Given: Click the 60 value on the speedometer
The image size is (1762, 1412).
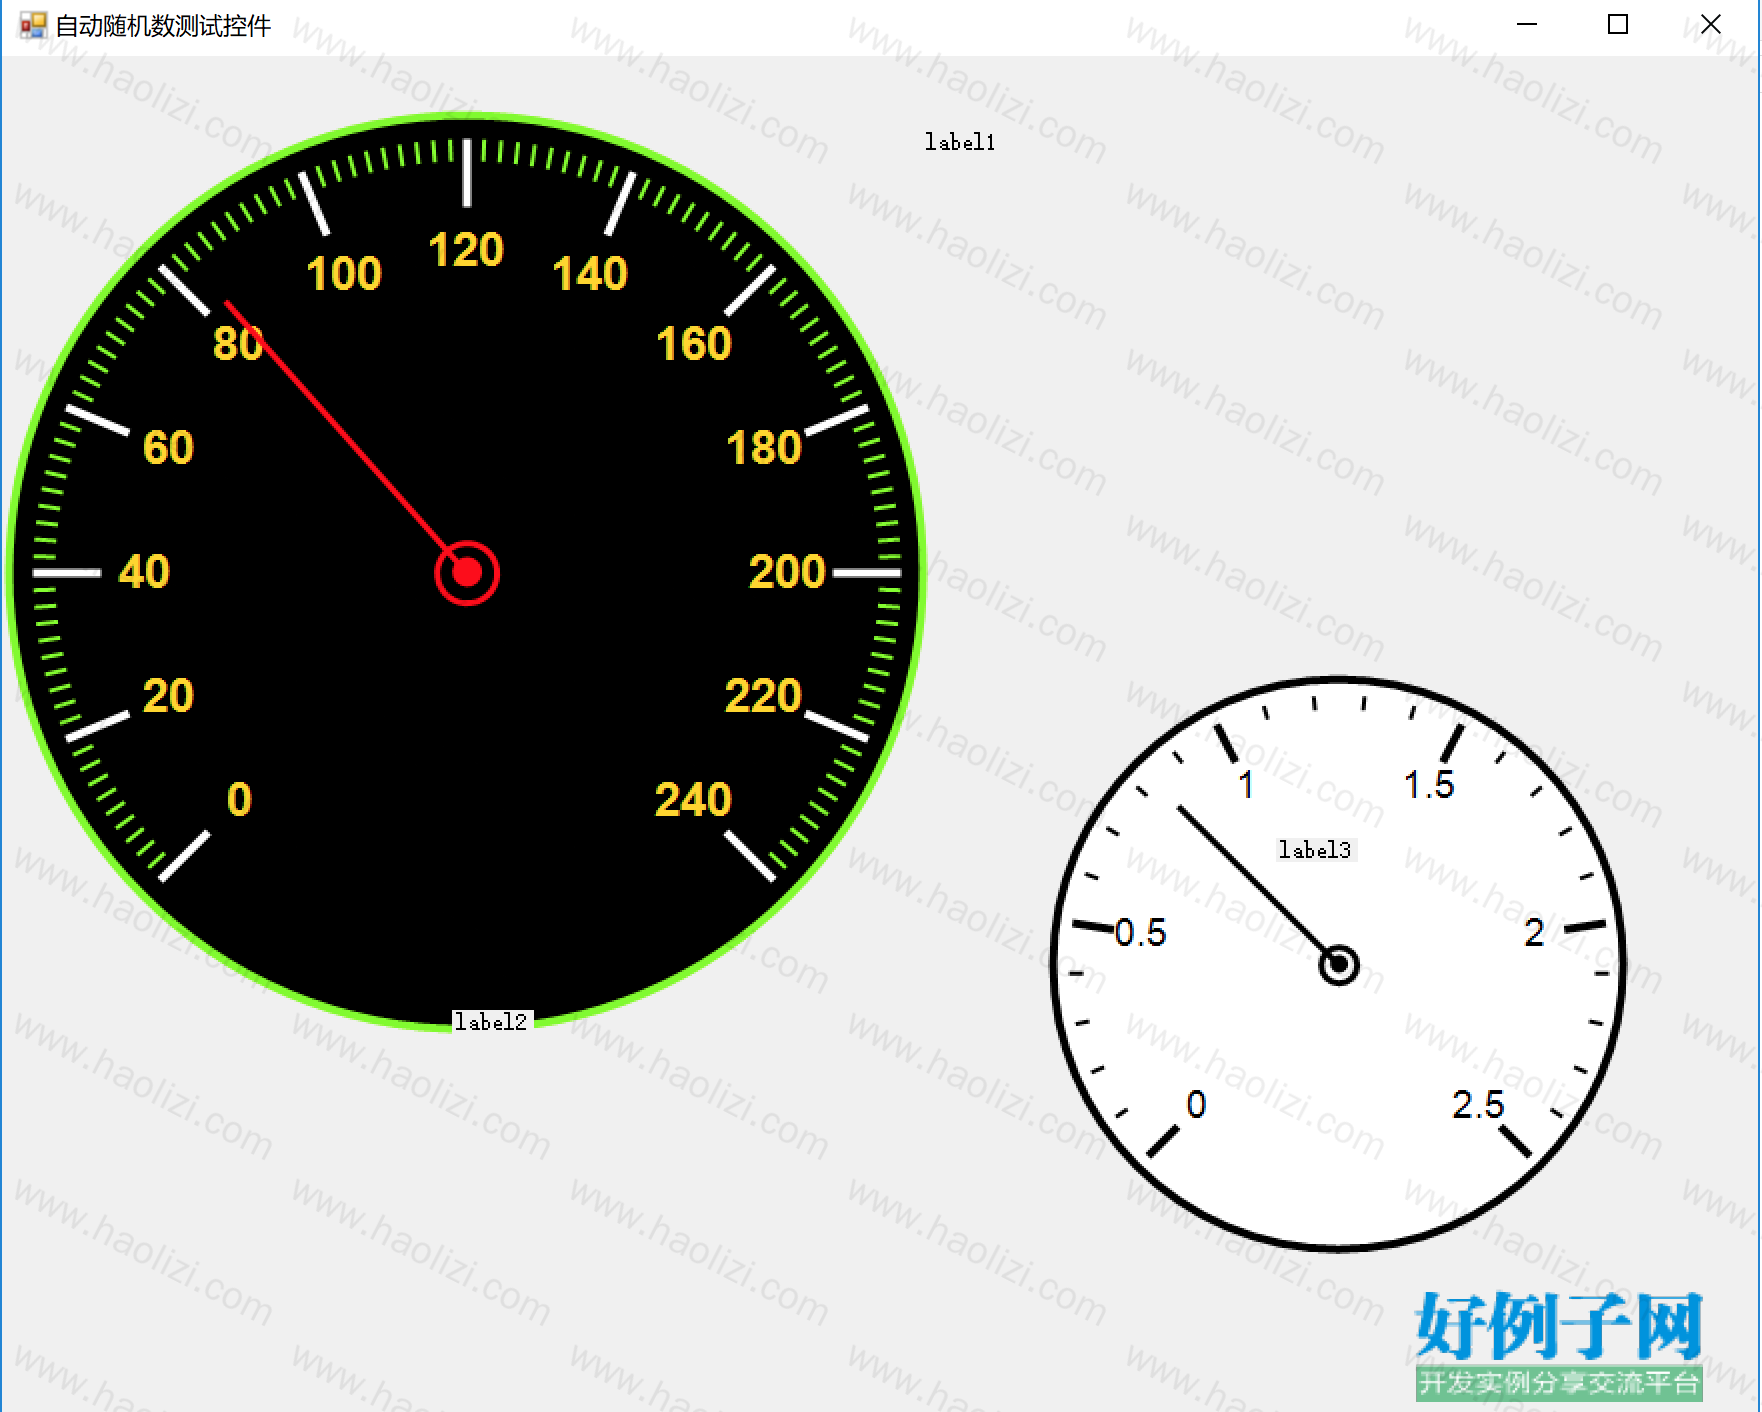Looking at the screenshot, I should pos(168,448).
